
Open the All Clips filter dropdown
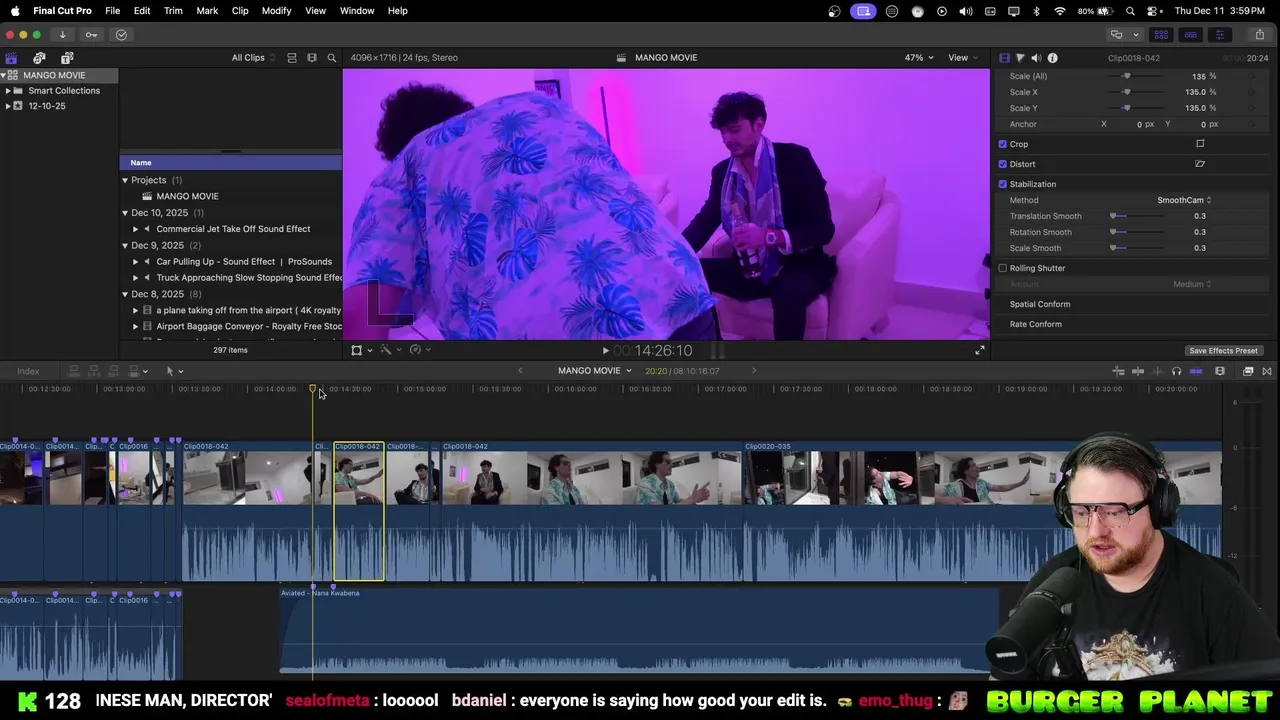(x=254, y=58)
